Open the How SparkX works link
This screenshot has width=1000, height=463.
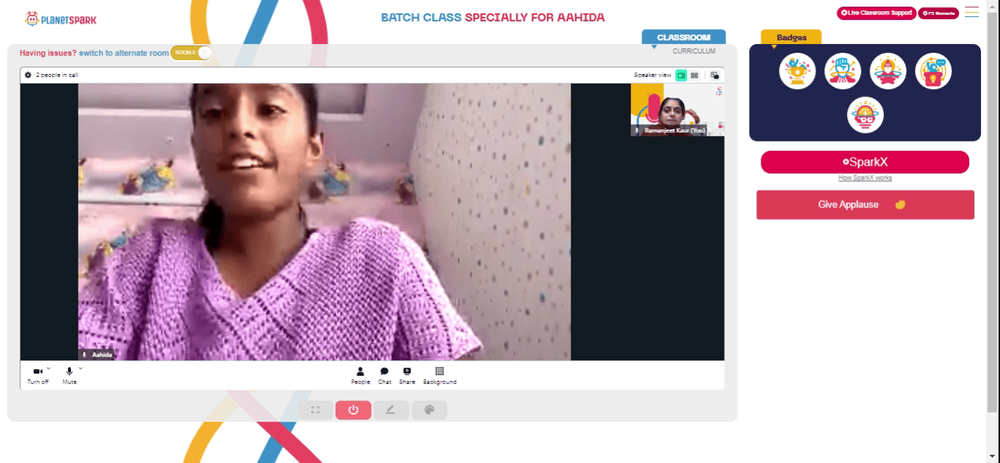point(865,178)
